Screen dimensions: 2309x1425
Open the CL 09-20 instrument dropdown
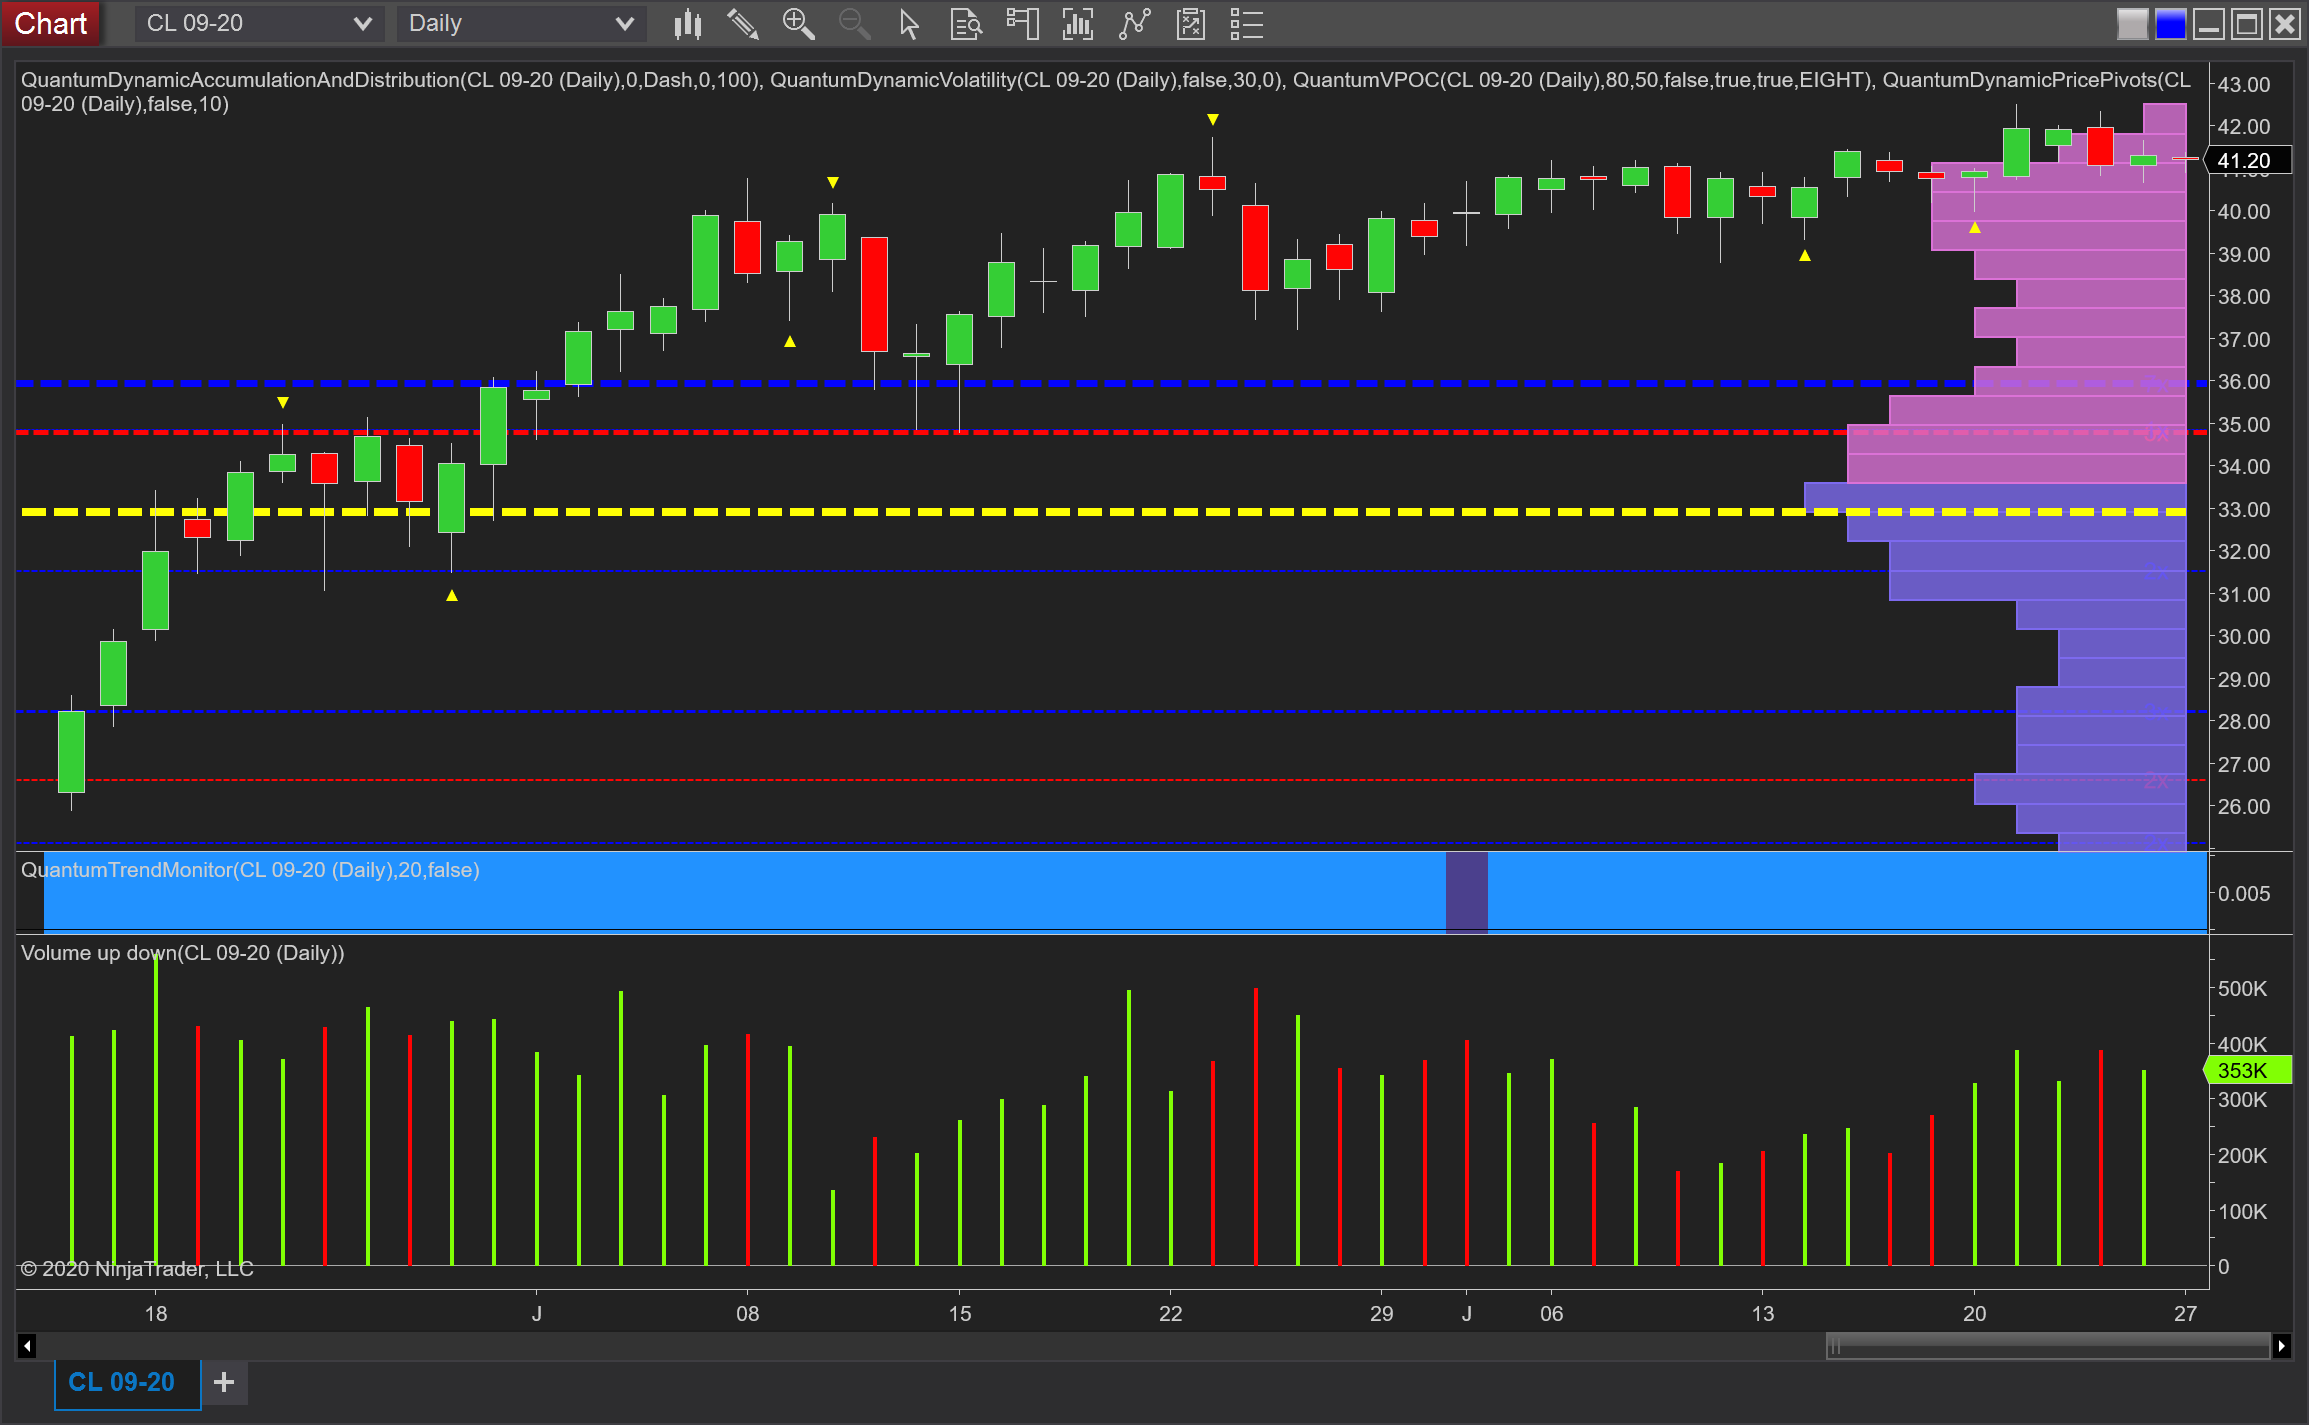click(x=258, y=23)
